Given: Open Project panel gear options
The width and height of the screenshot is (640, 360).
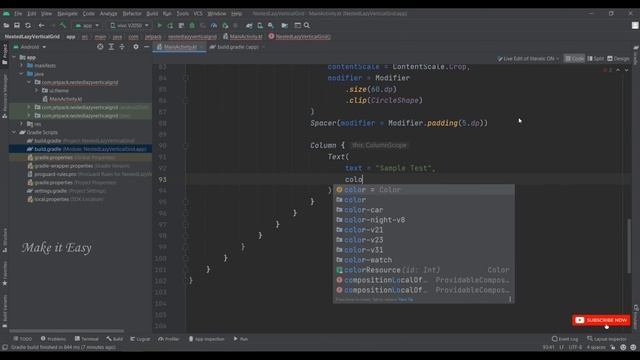Looking at the screenshot, I should 136,47.
